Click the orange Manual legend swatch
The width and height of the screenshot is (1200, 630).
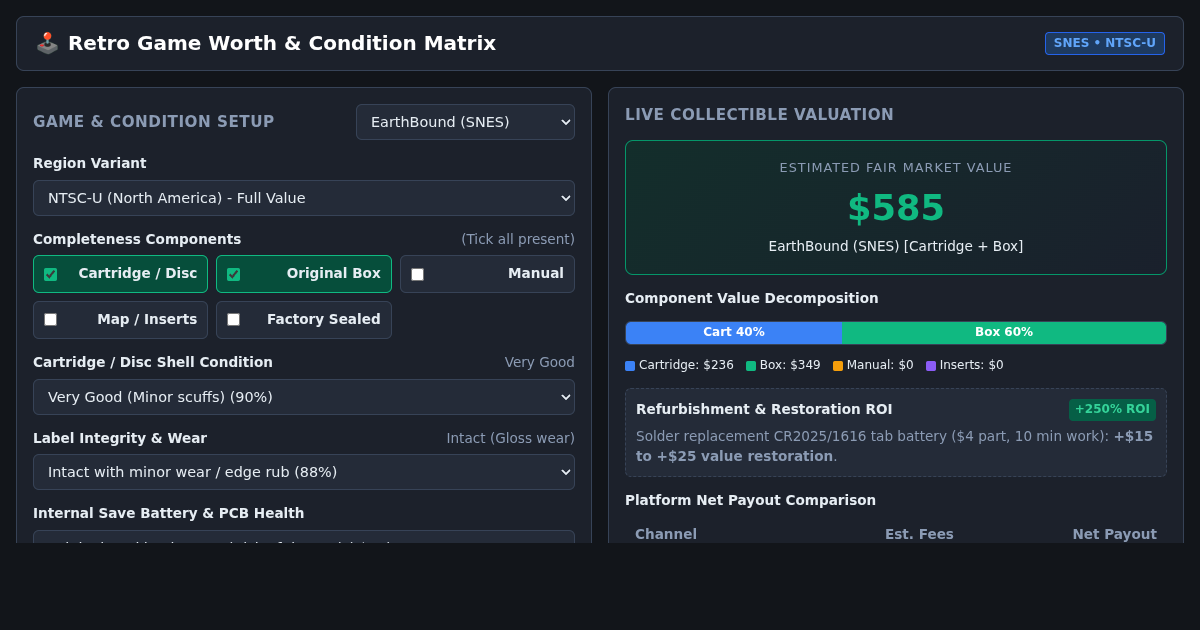pyautogui.click(x=838, y=366)
